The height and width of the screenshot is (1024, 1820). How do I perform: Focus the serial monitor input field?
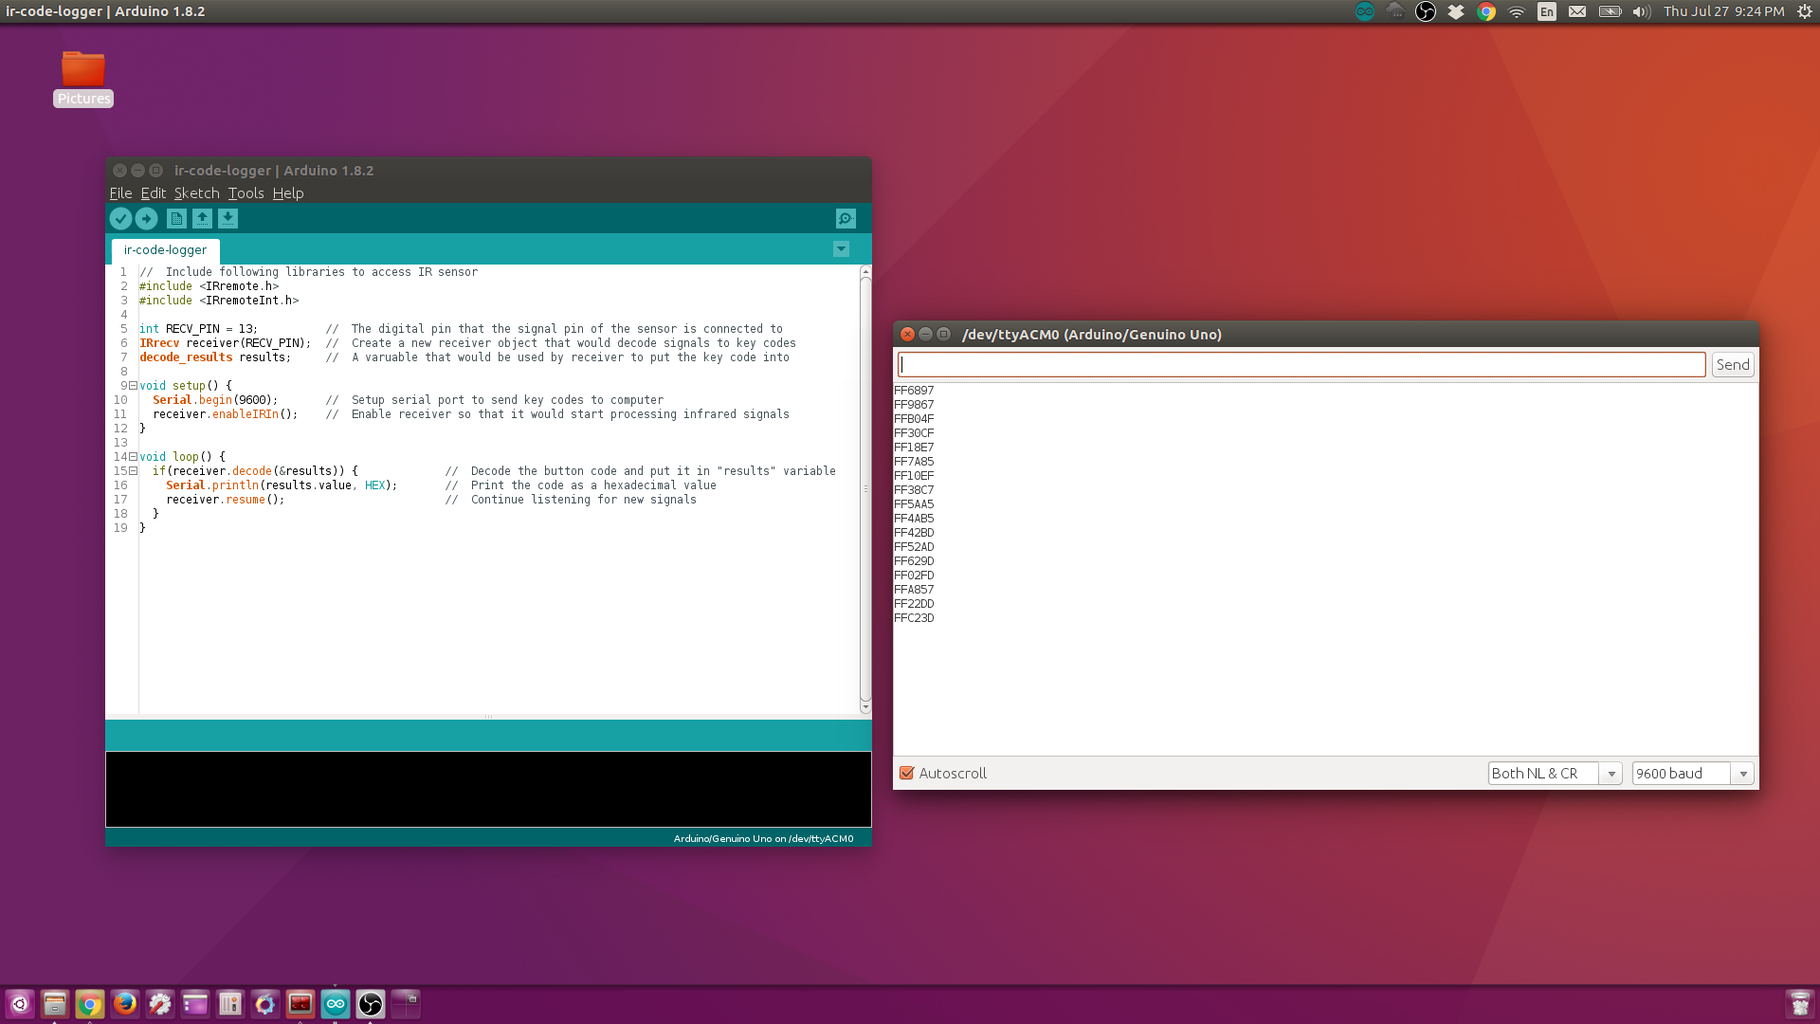coord(1301,365)
